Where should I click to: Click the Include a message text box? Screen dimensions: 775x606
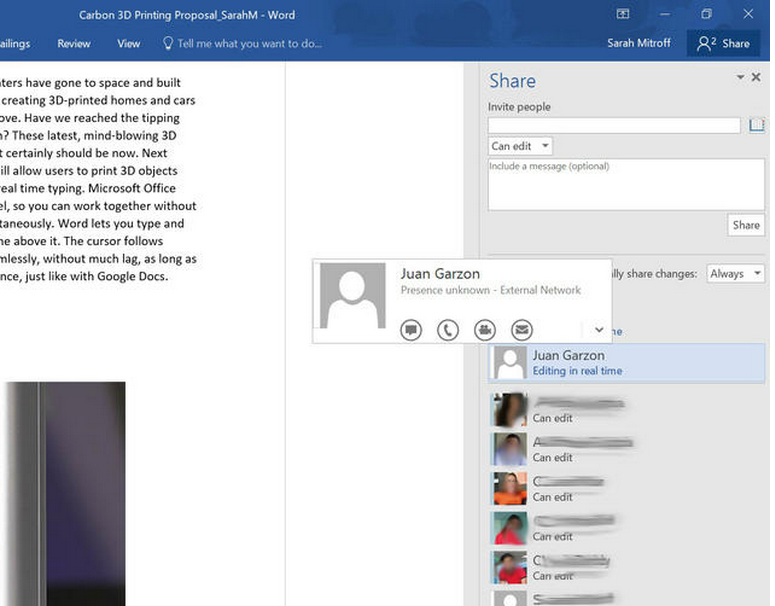click(x=626, y=184)
